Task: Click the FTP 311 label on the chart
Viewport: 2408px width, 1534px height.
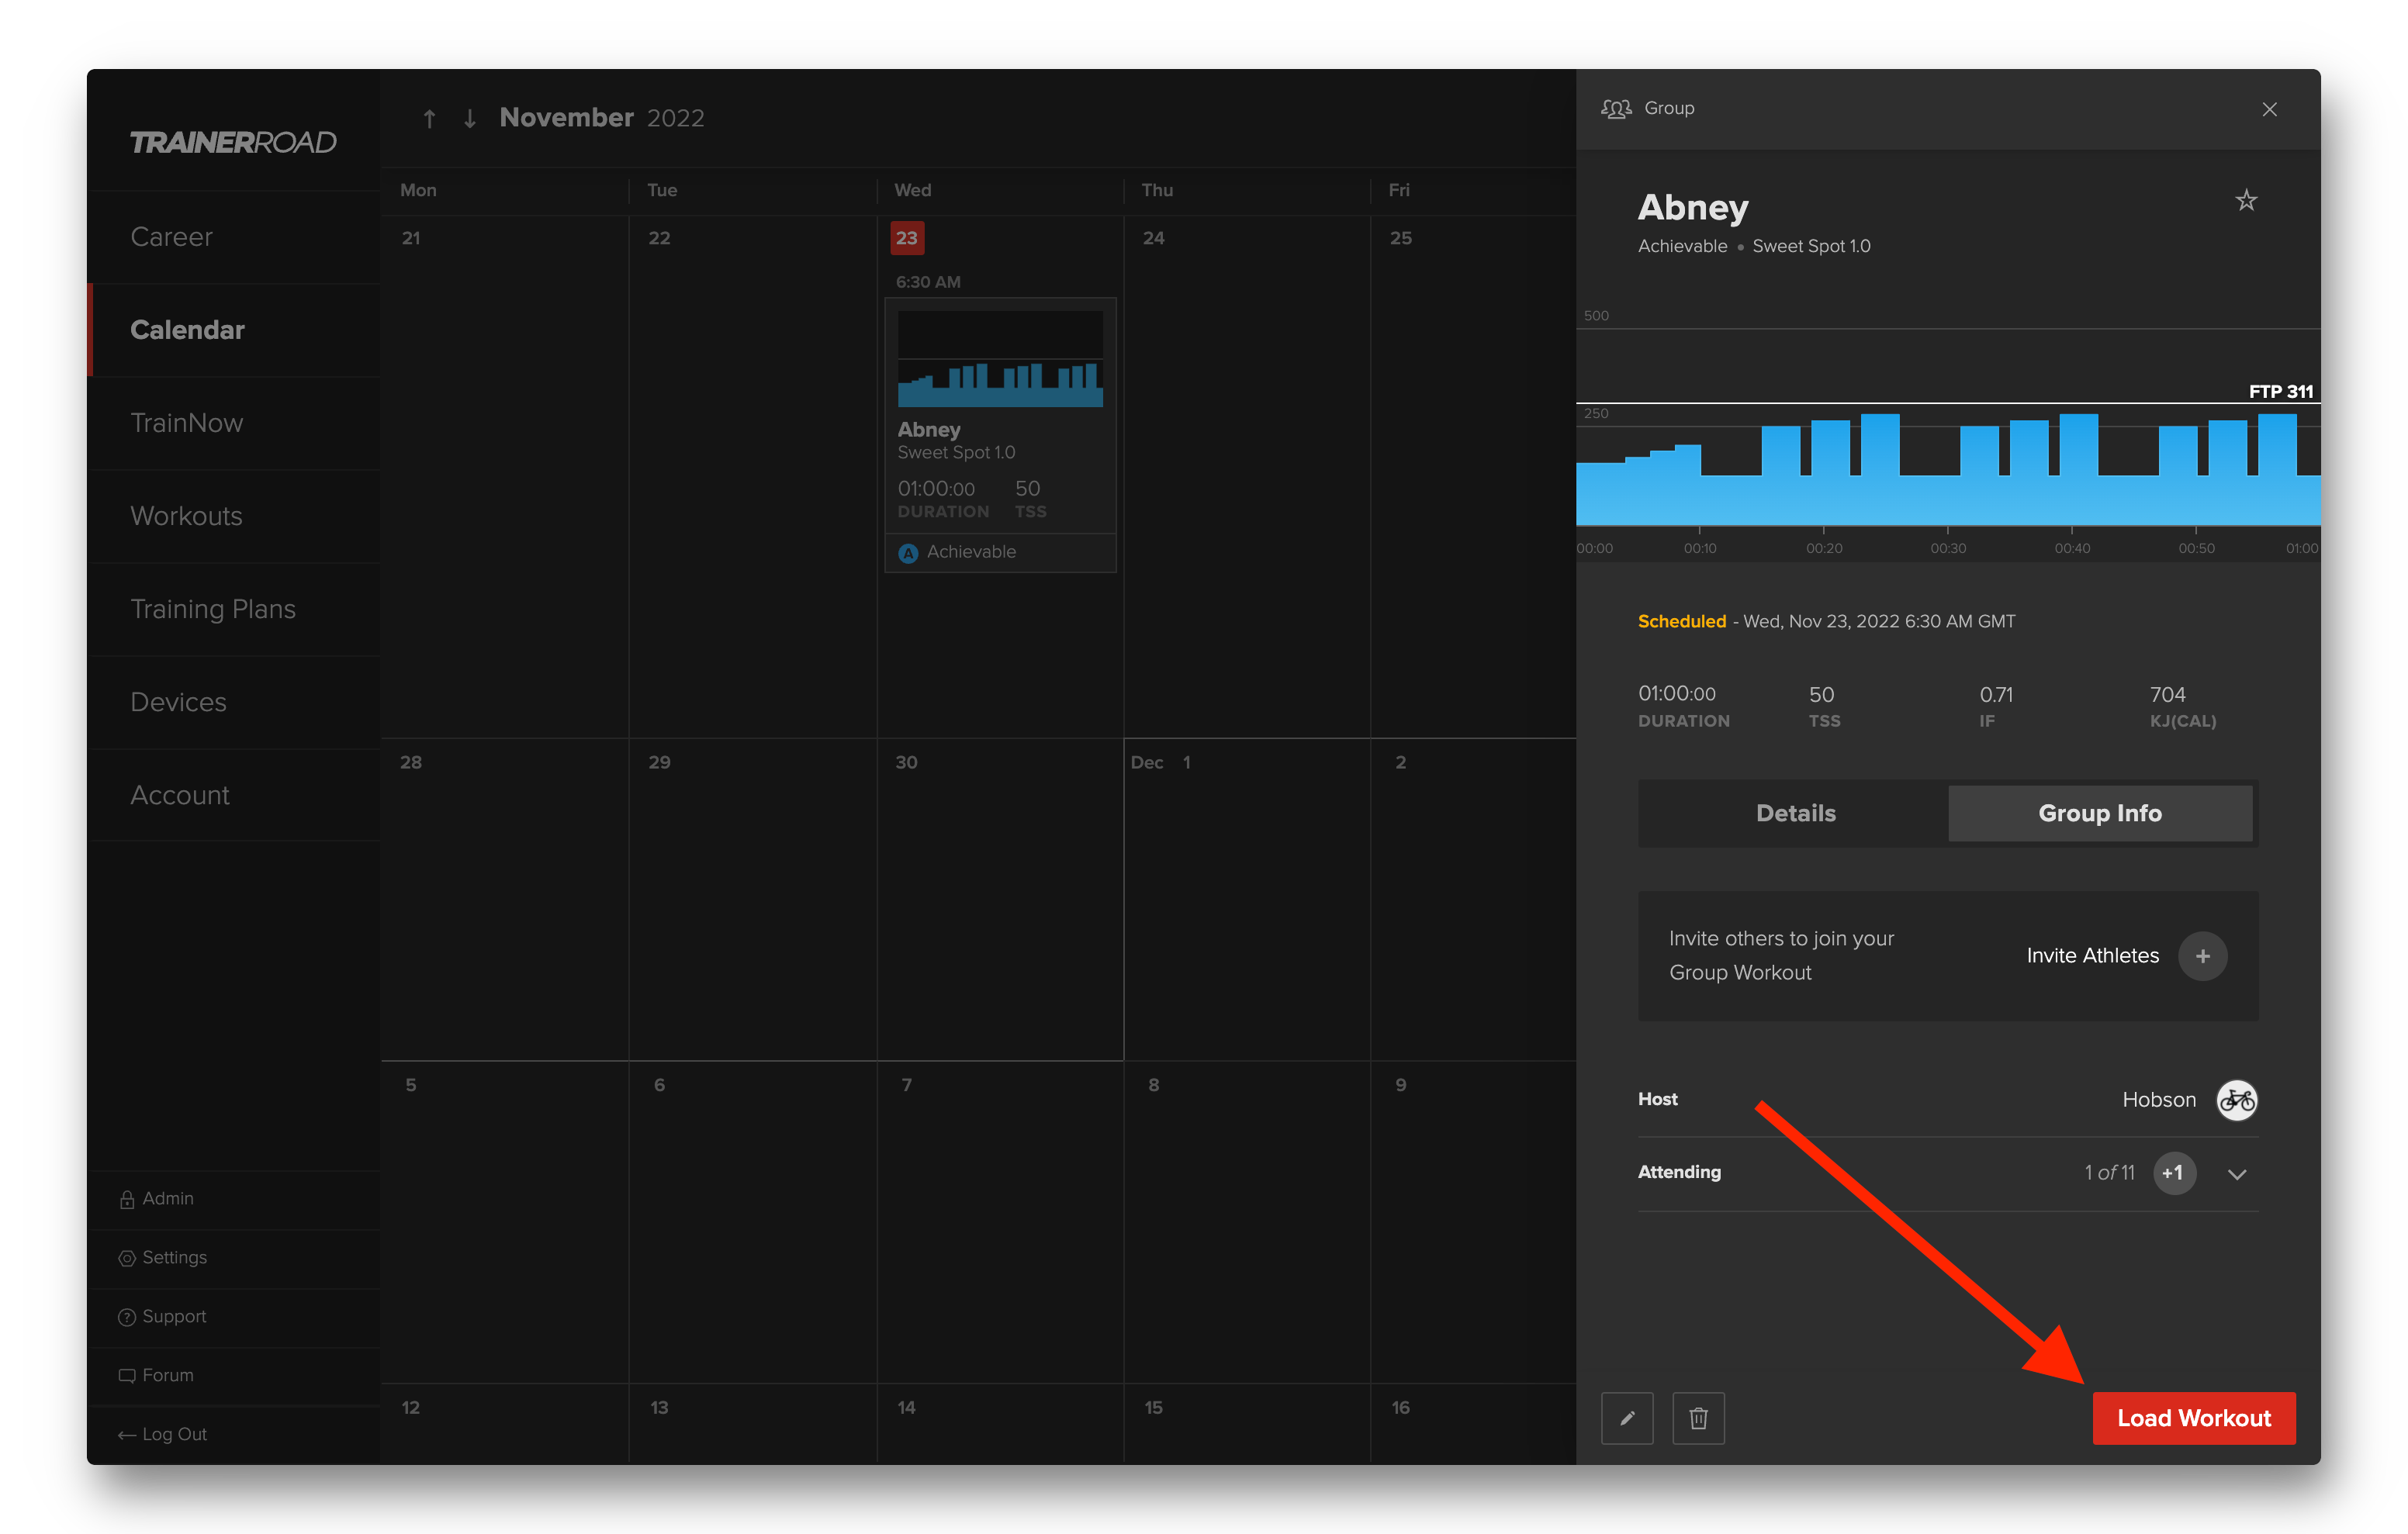Action: pyautogui.click(x=2280, y=391)
